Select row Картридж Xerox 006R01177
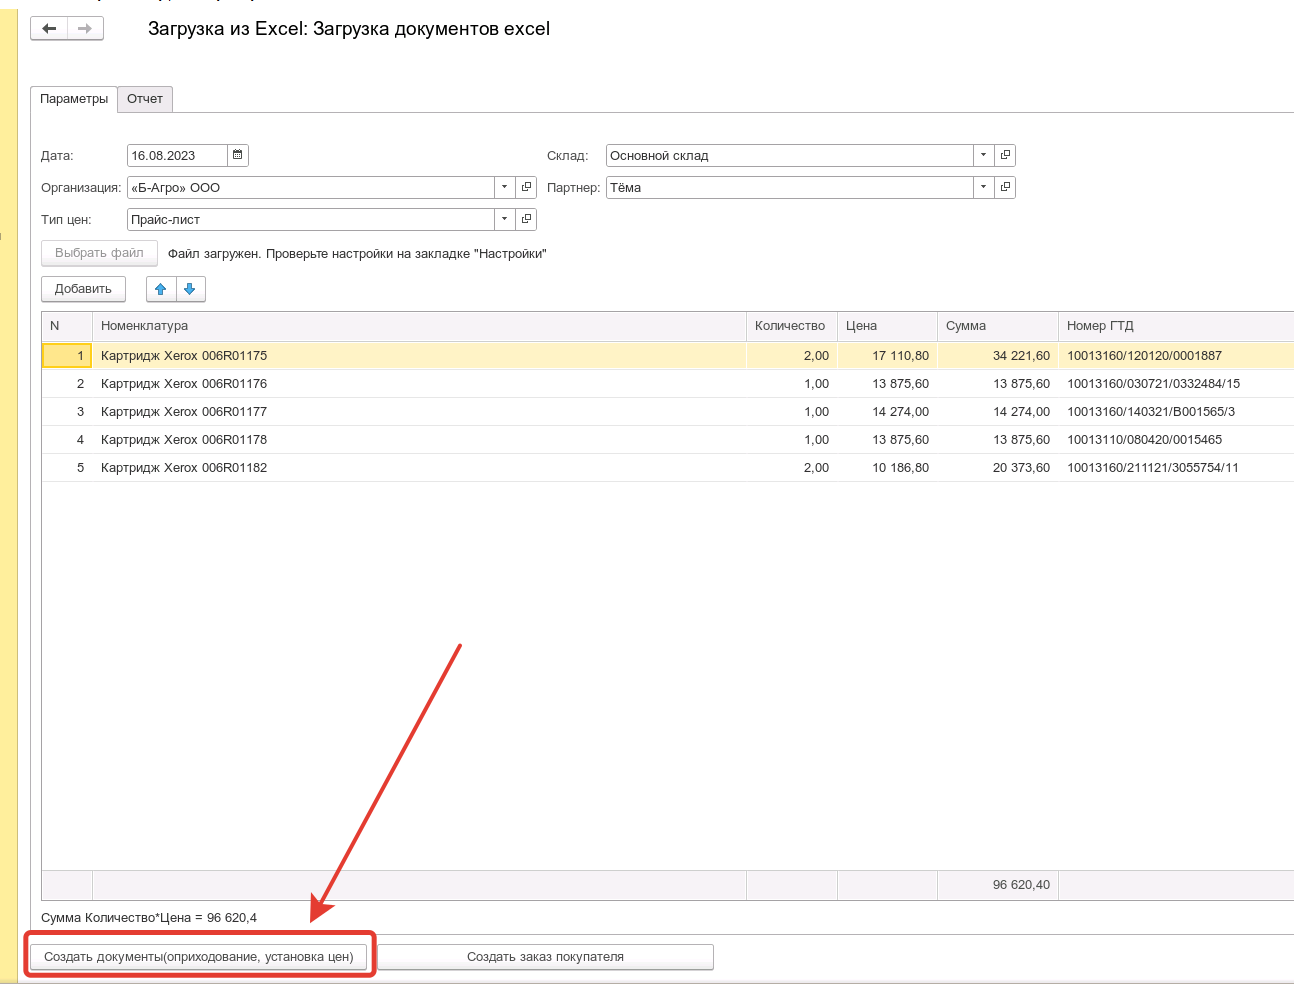This screenshot has width=1294, height=984. coord(184,412)
